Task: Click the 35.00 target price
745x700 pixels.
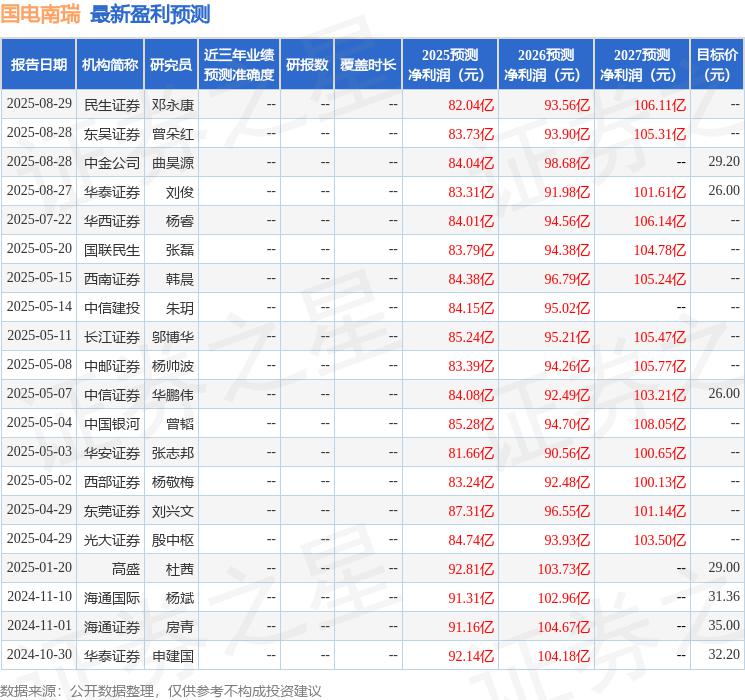Action: [x=724, y=625]
